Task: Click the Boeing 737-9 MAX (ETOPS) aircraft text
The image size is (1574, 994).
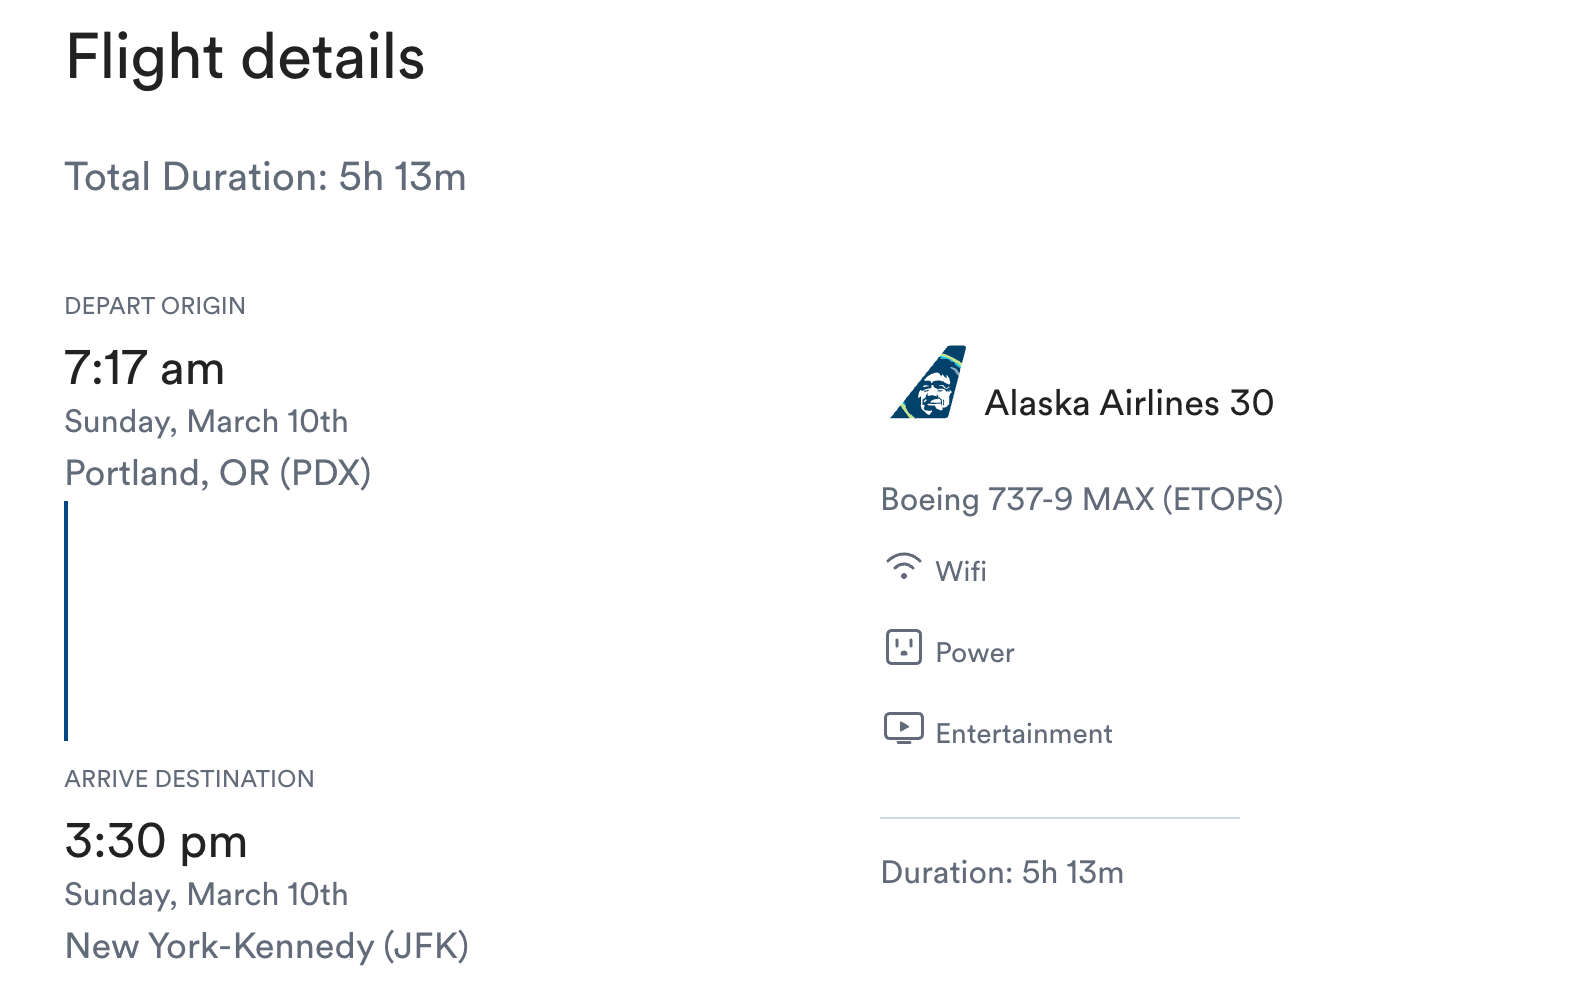Action: 1081,499
